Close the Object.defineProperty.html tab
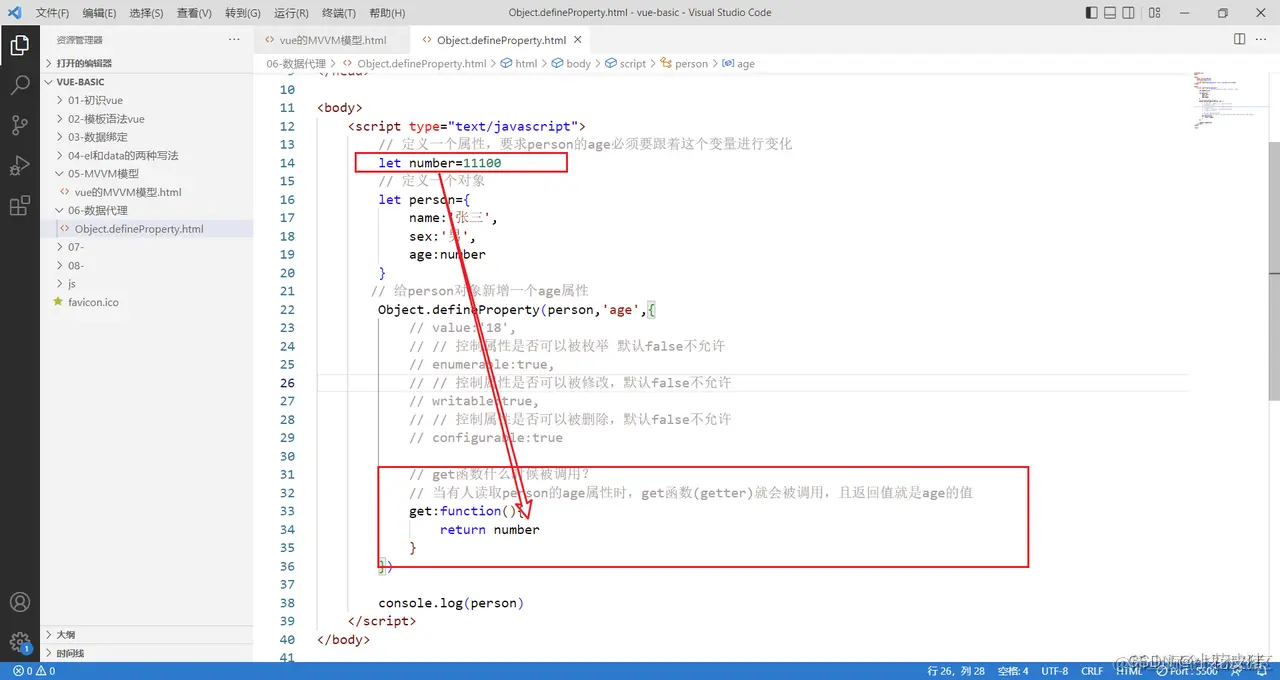Viewport: 1280px width, 680px height. click(578, 40)
